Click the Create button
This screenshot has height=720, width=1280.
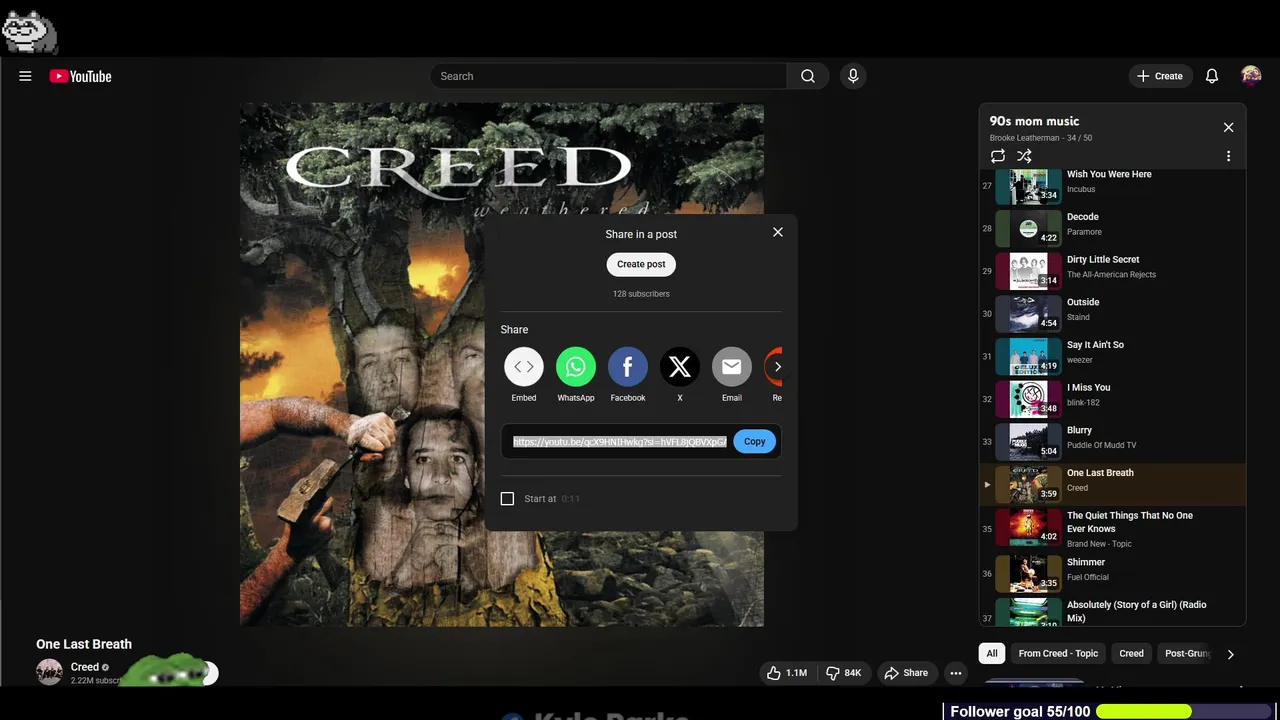click(x=1160, y=76)
